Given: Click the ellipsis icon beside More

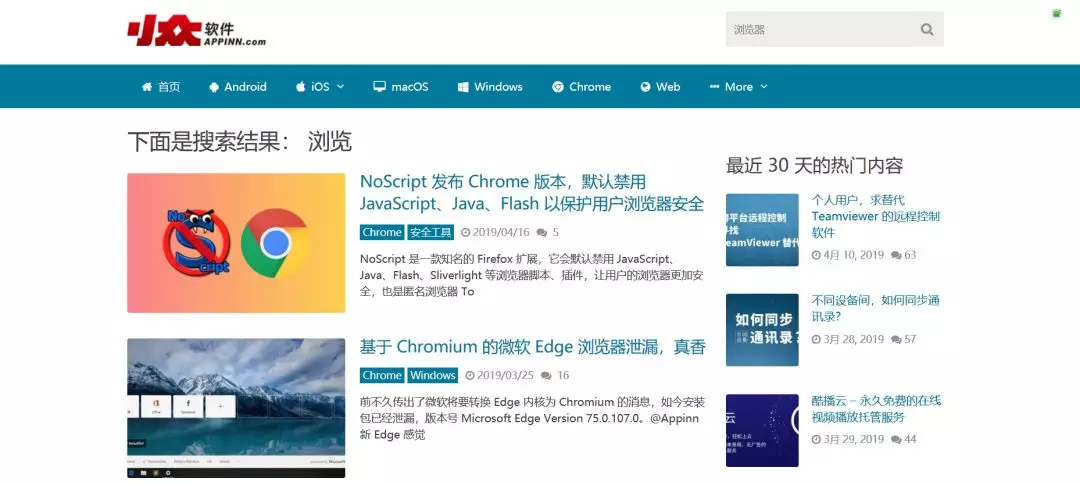Looking at the screenshot, I should [714, 87].
